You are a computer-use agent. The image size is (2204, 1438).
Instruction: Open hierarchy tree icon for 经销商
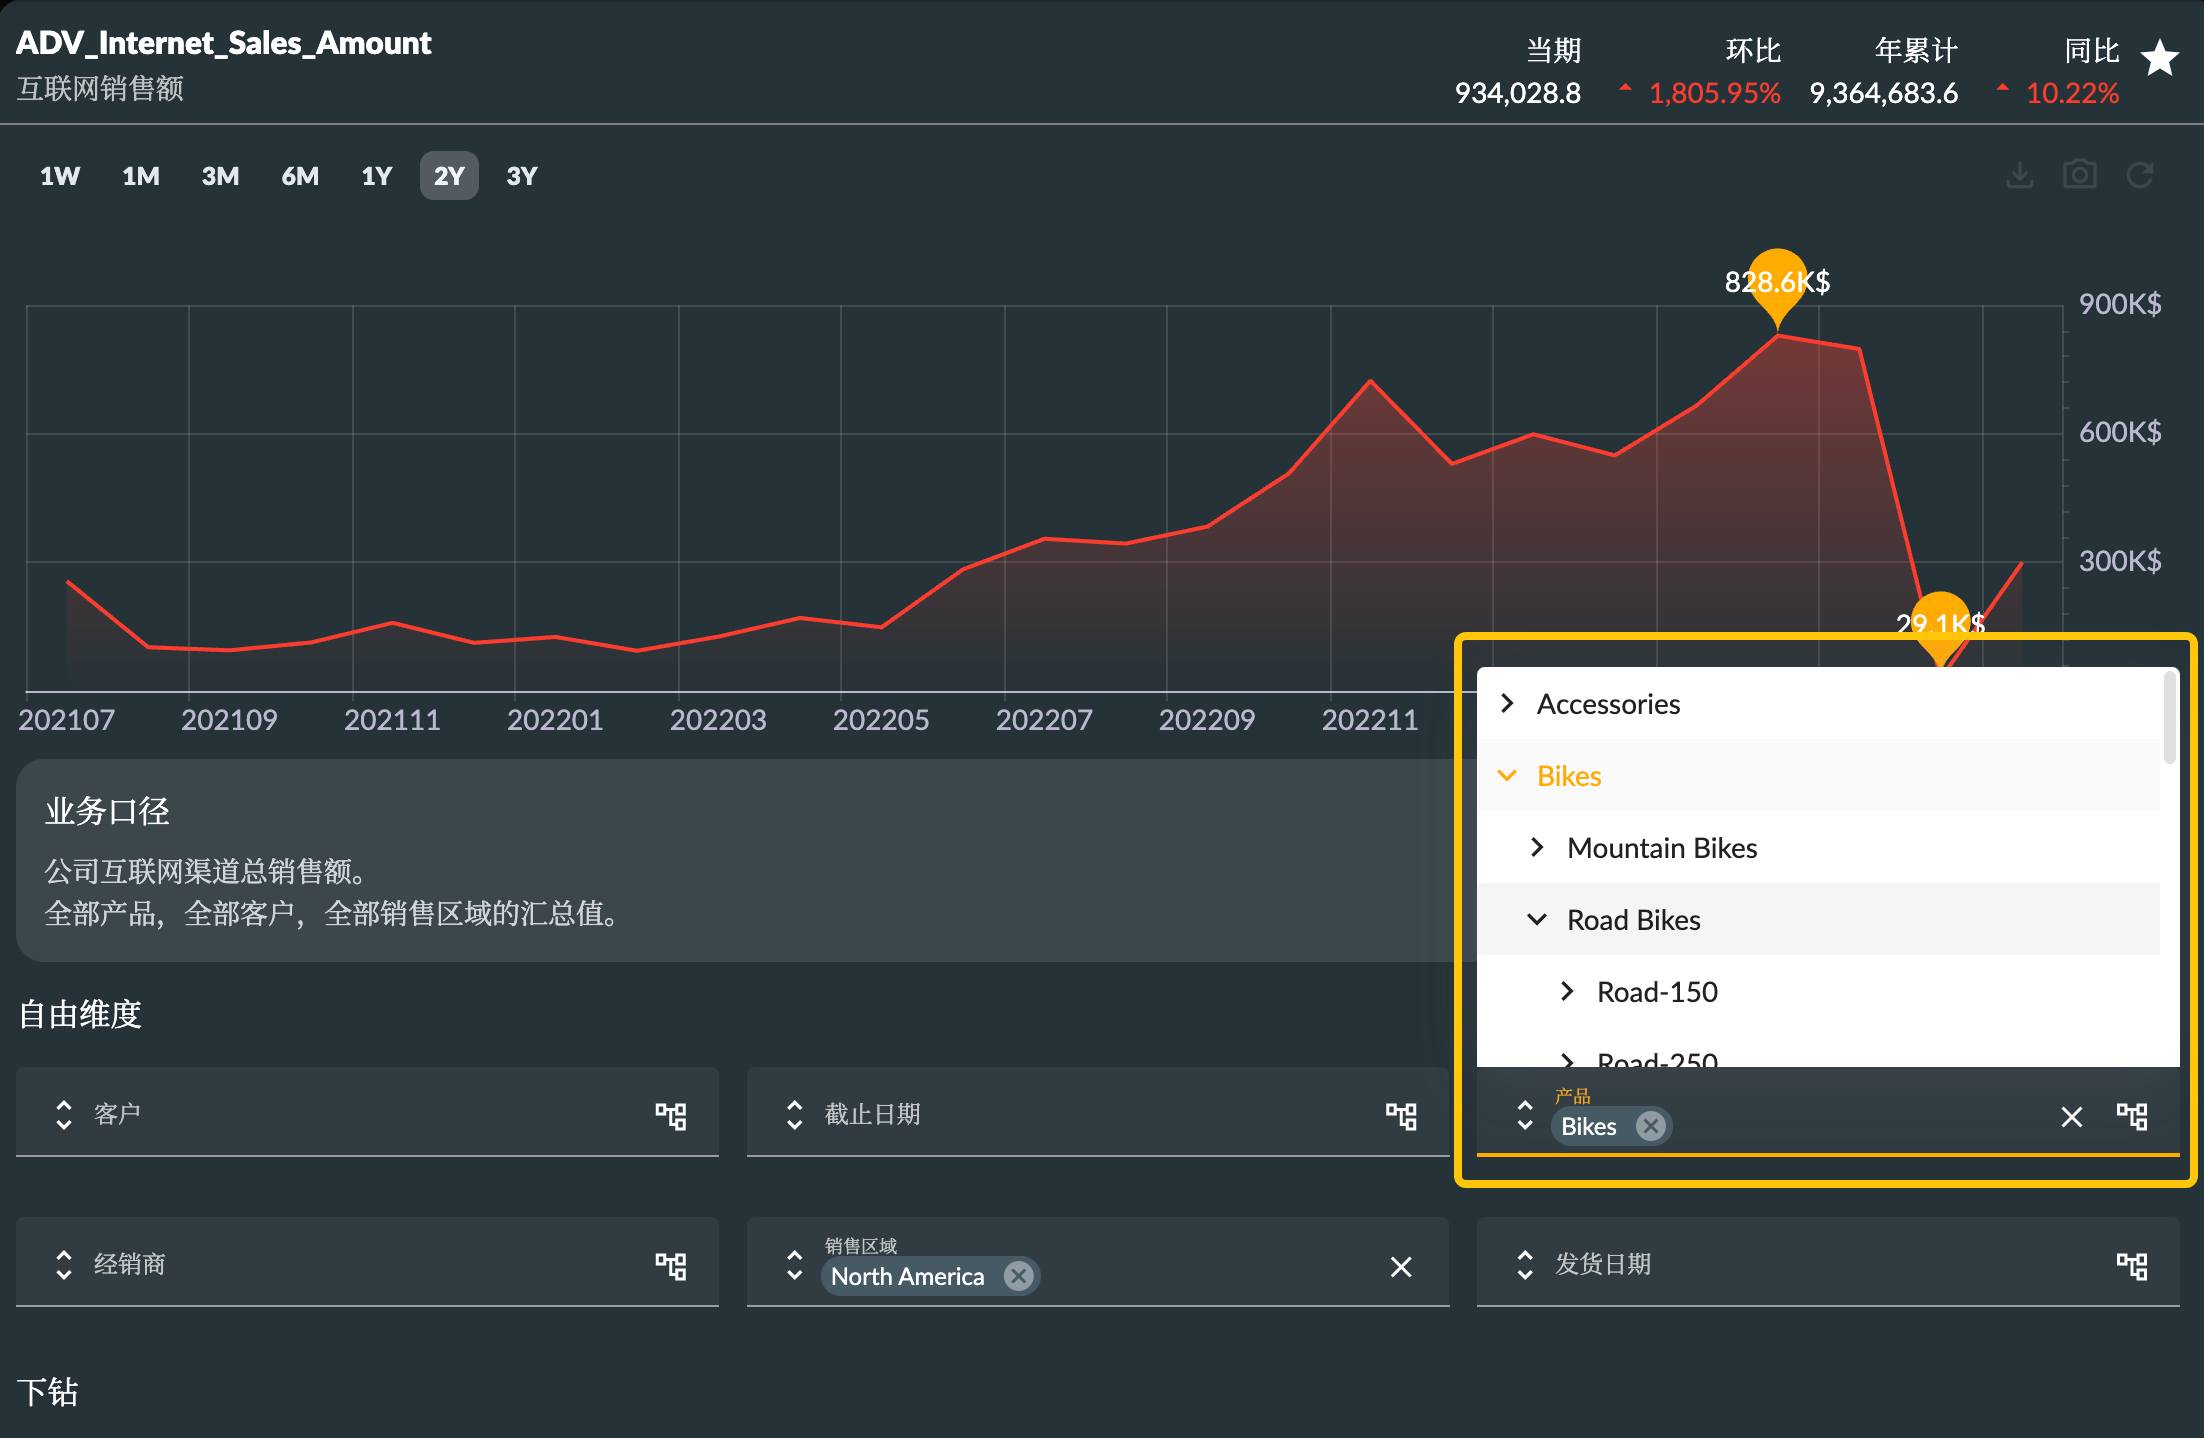point(671,1266)
